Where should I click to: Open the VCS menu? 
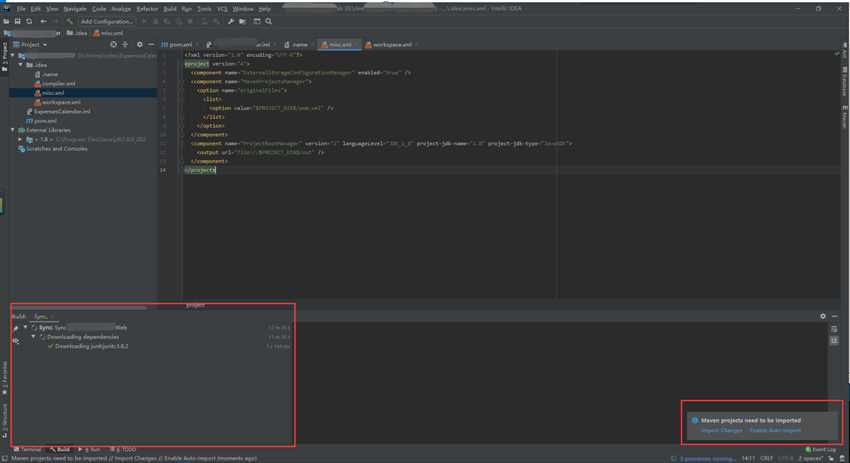(x=222, y=9)
